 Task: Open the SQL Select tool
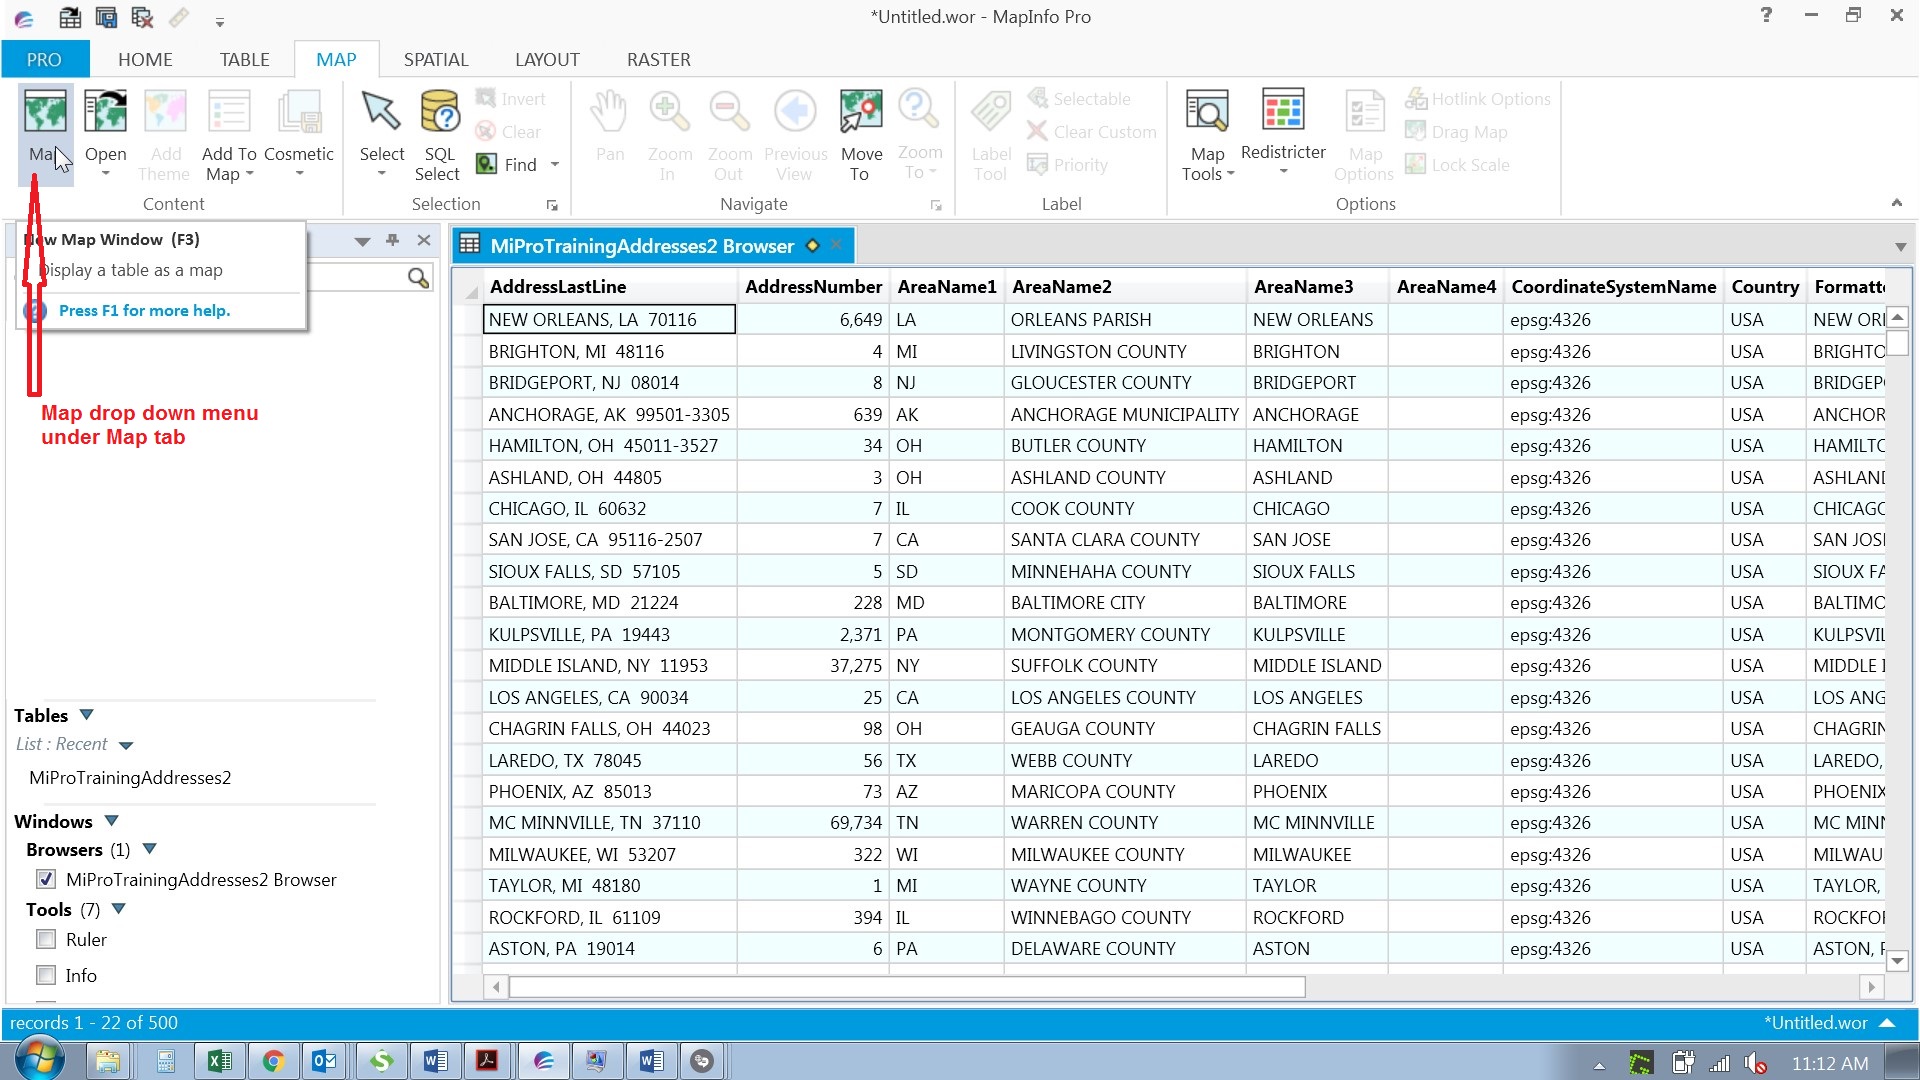click(438, 112)
